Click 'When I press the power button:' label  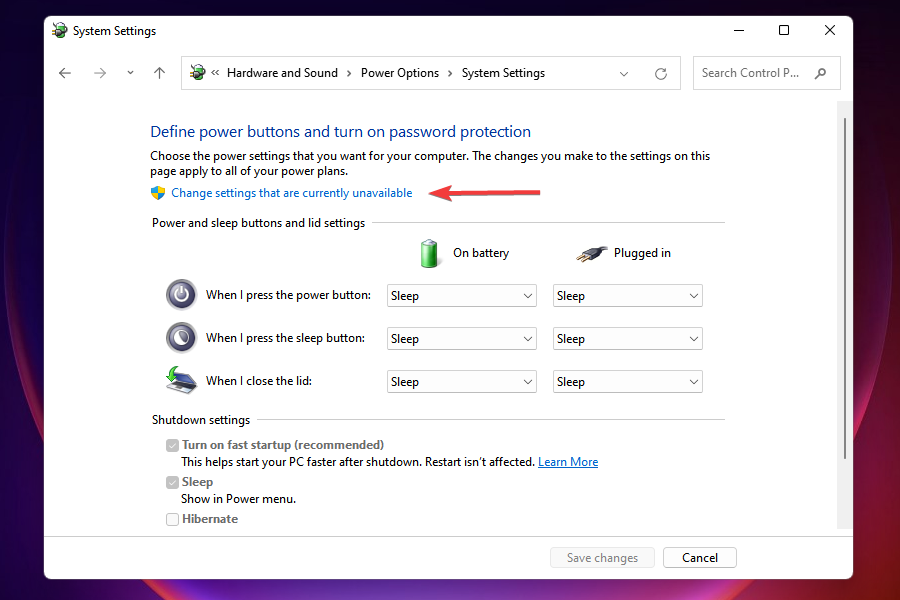click(x=288, y=295)
